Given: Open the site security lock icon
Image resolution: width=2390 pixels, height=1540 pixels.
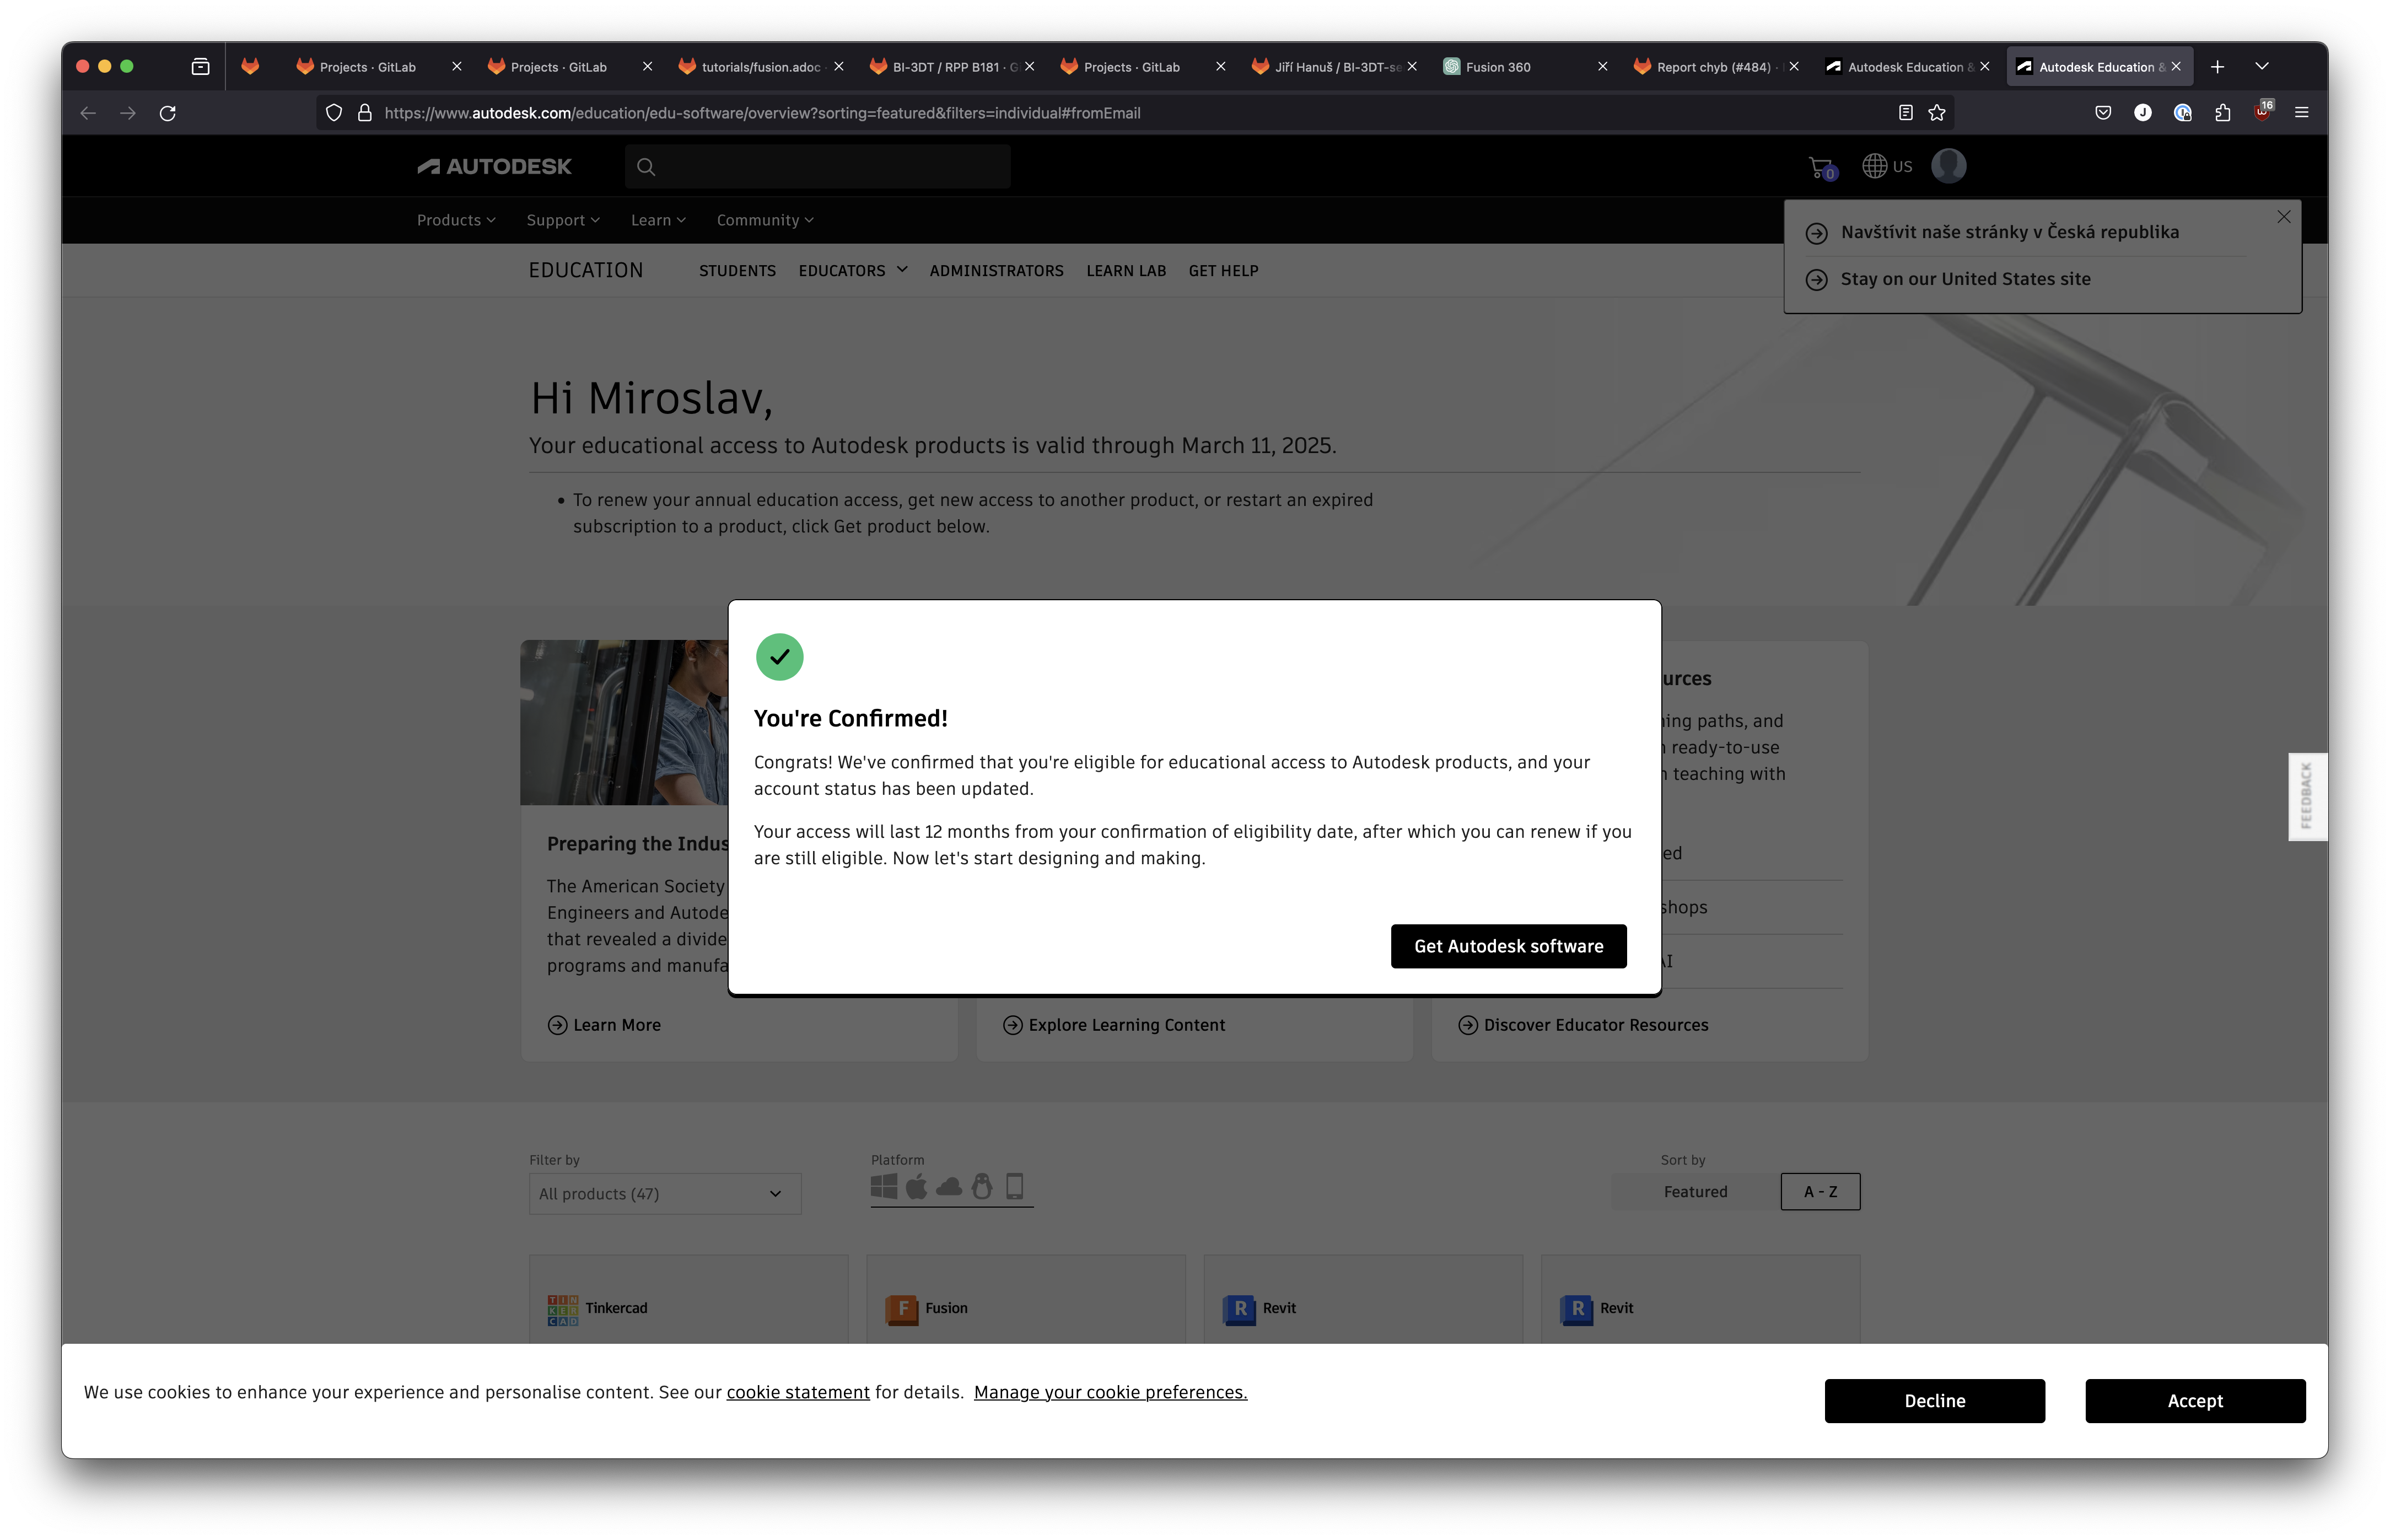Looking at the screenshot, I should (365, 113).
